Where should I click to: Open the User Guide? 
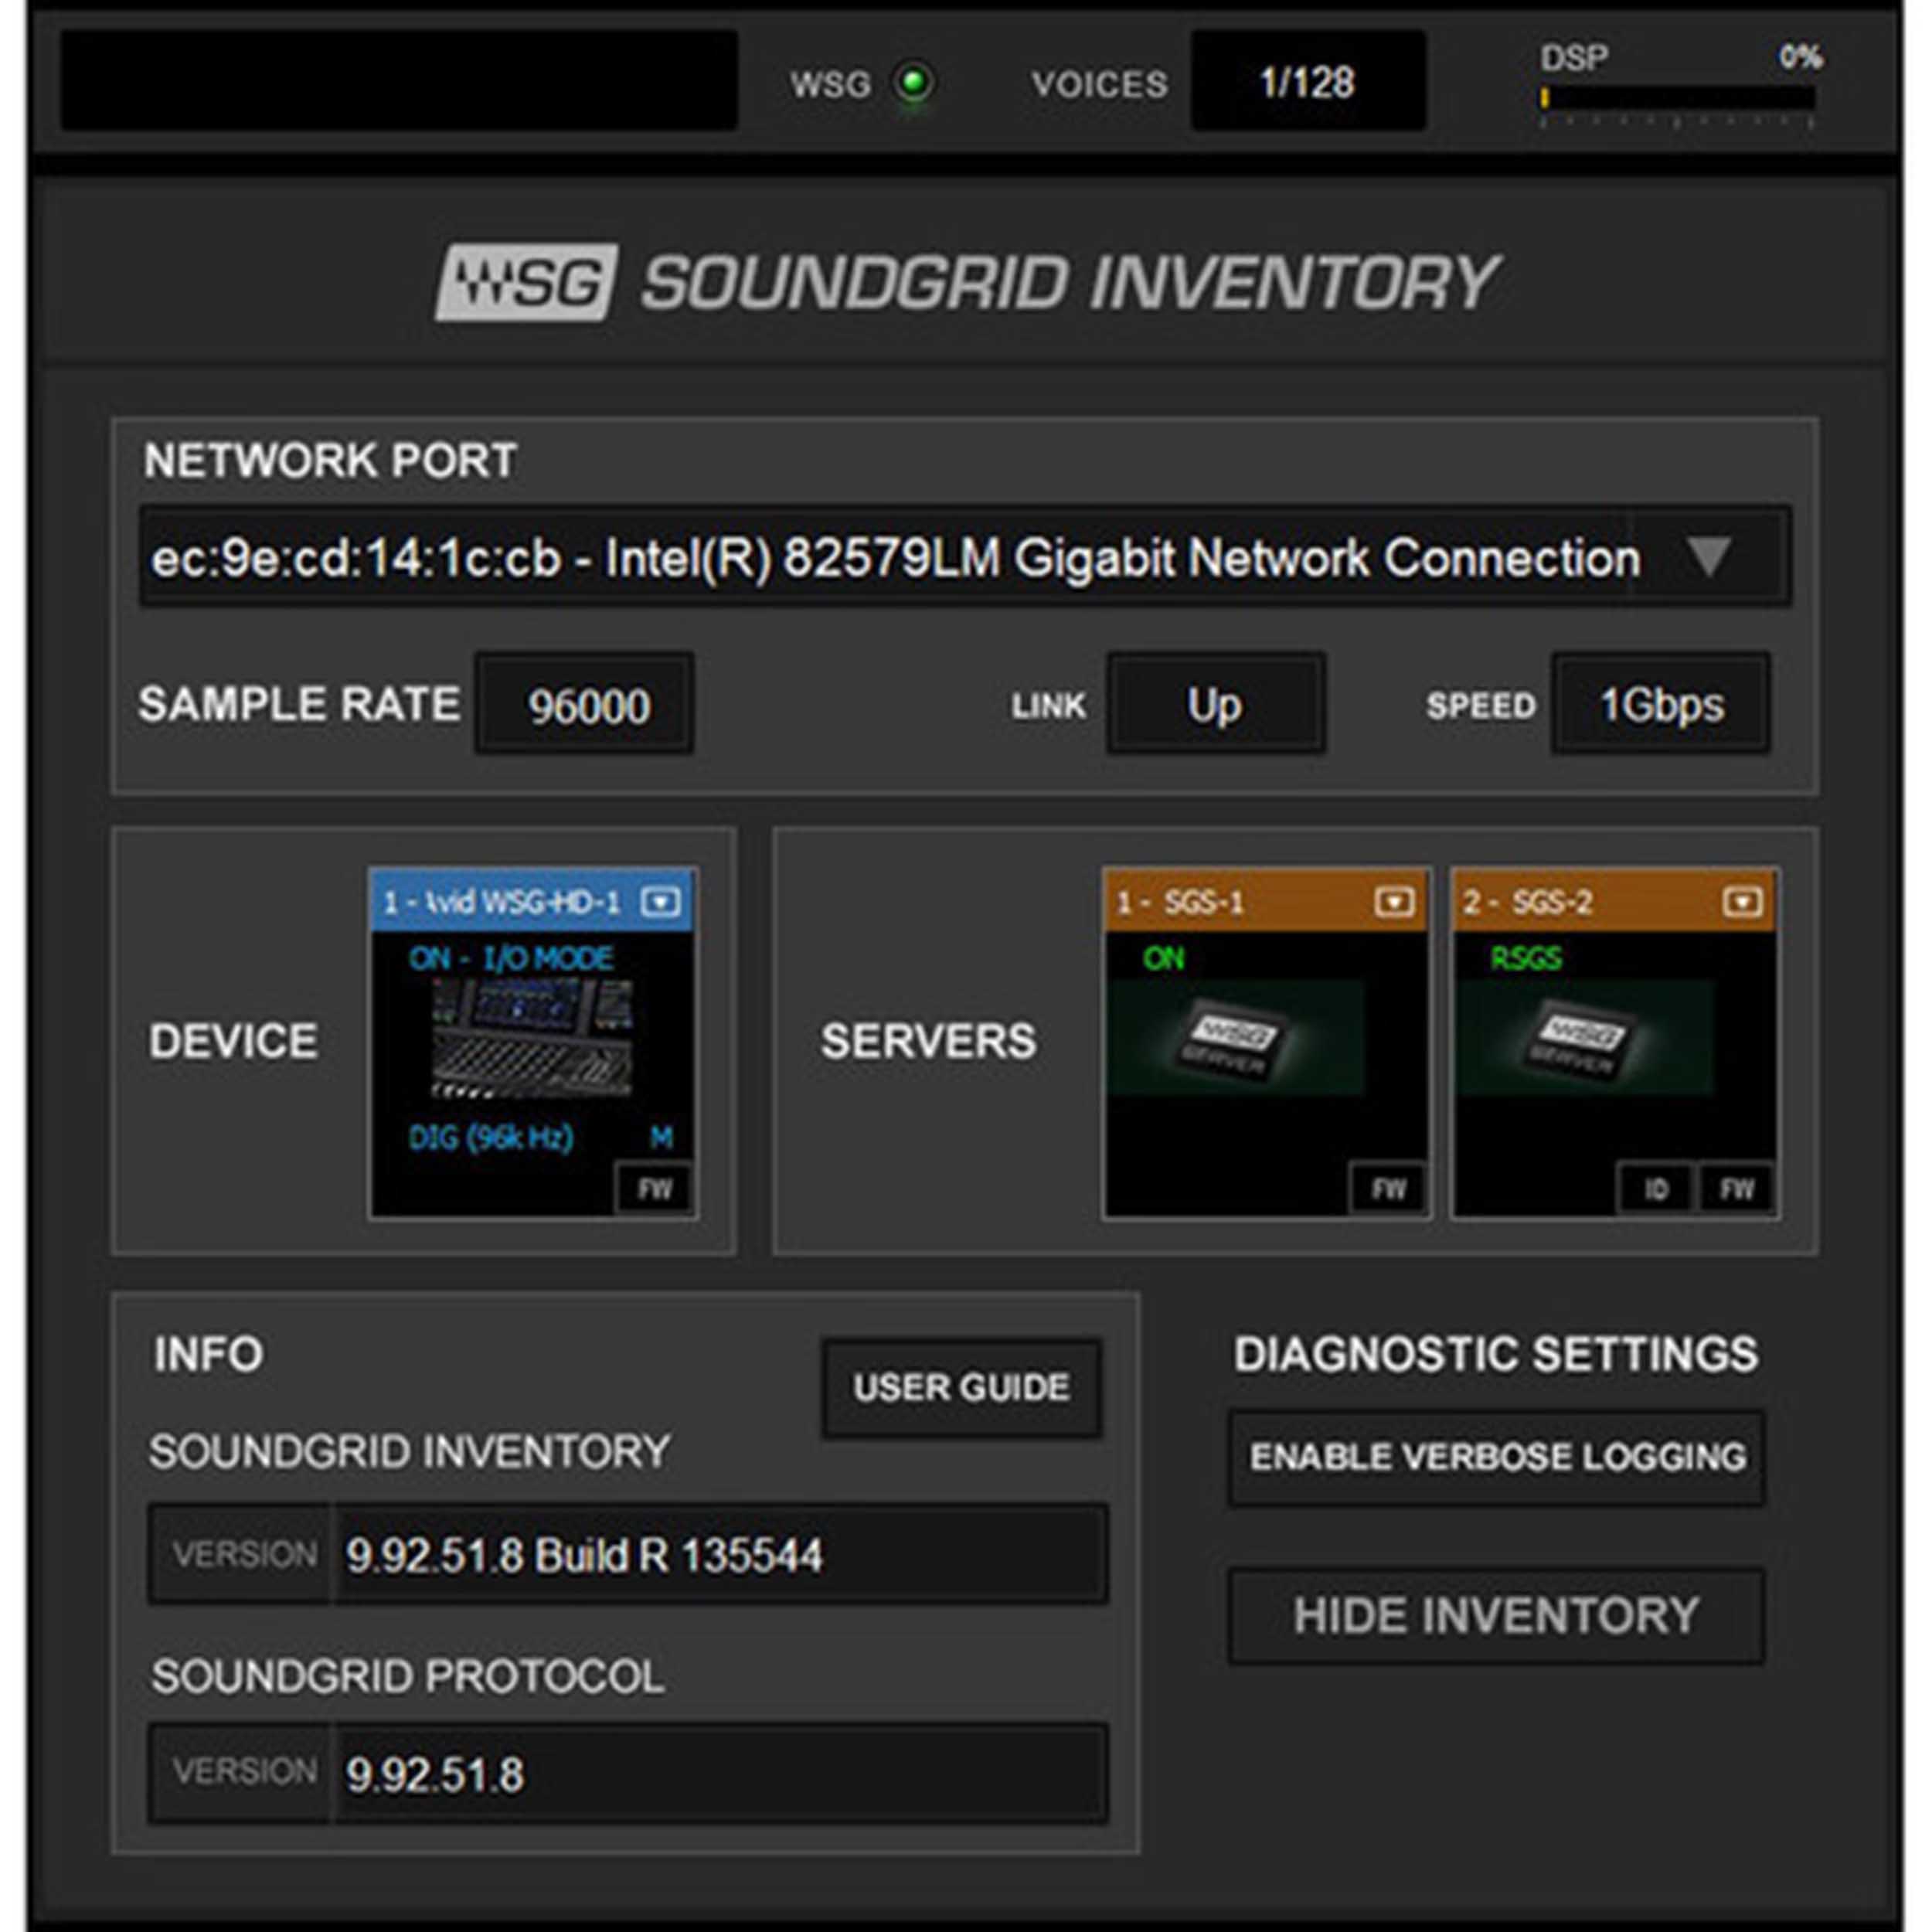962,1388
